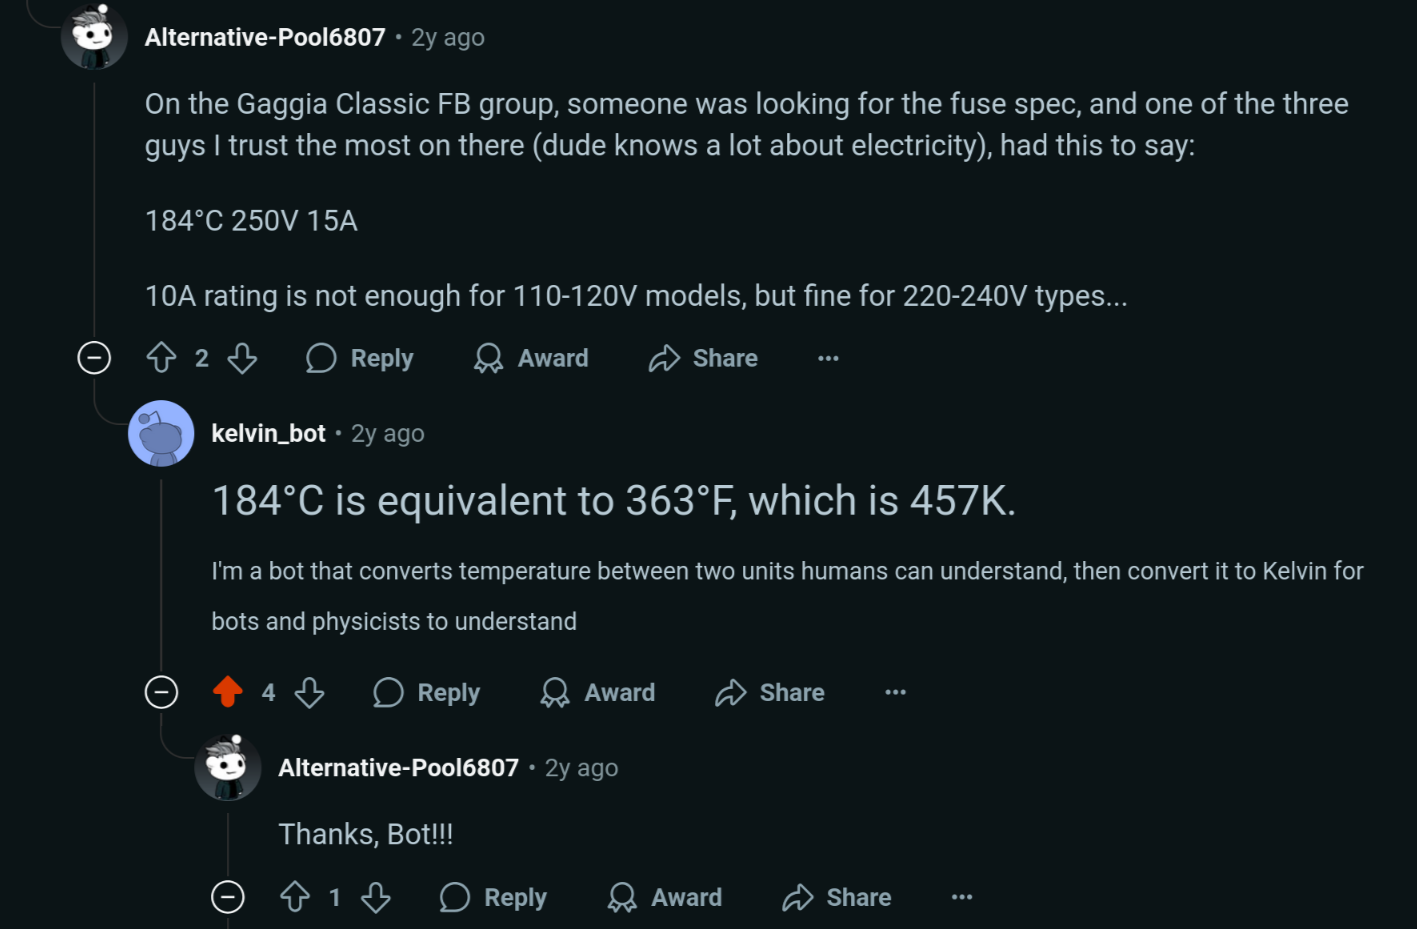Open more options on kelvin_bot's comment

[x=895, y=692]
